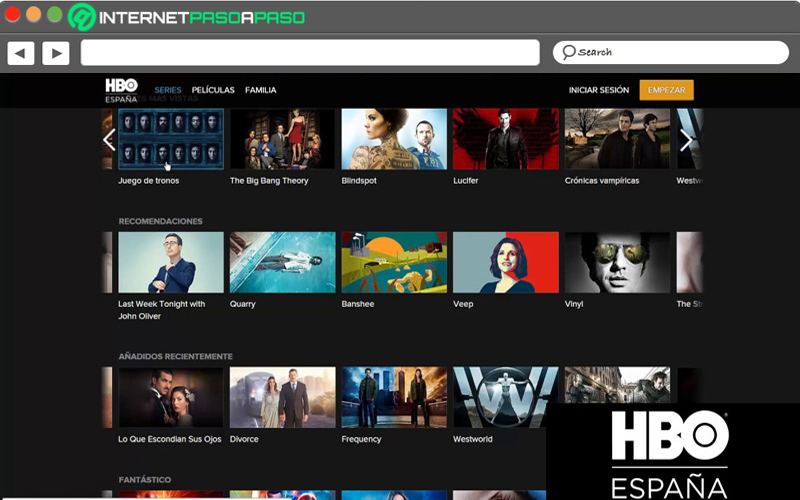Click the green macOS window button
This screenshot has width=800, height=500.
(55, 14)
